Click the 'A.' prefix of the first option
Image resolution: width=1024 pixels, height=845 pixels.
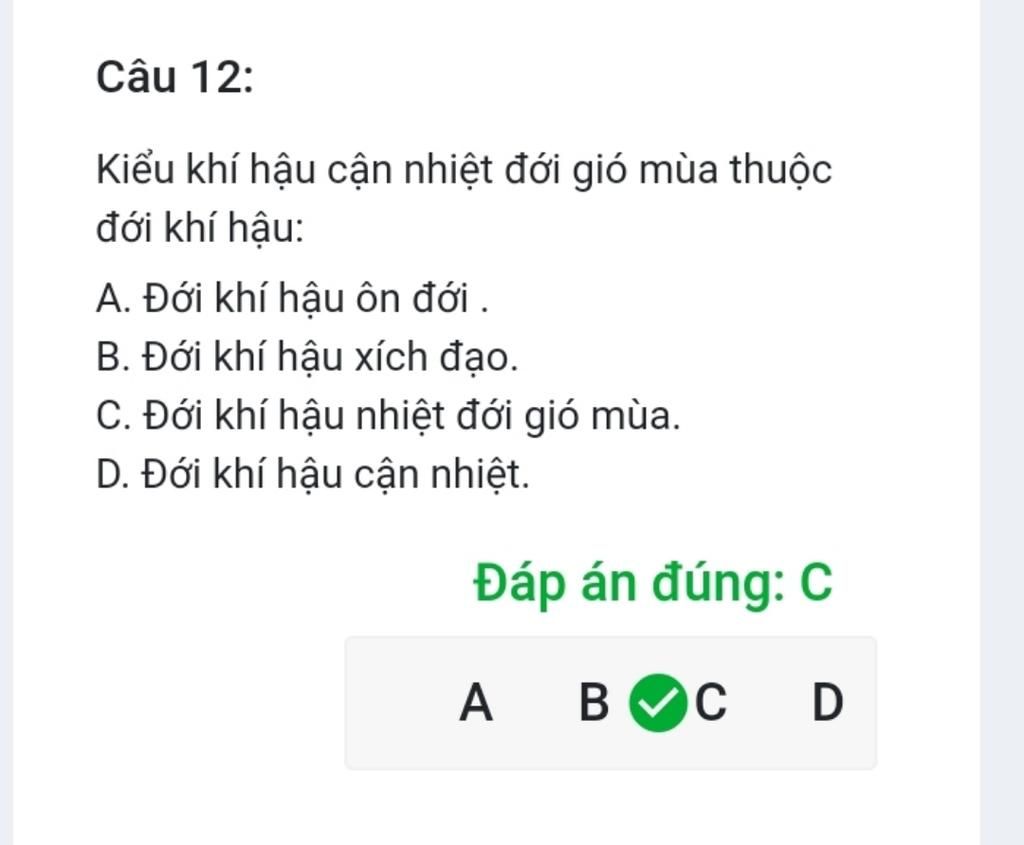pyautogui.click(x=114, y=298)
